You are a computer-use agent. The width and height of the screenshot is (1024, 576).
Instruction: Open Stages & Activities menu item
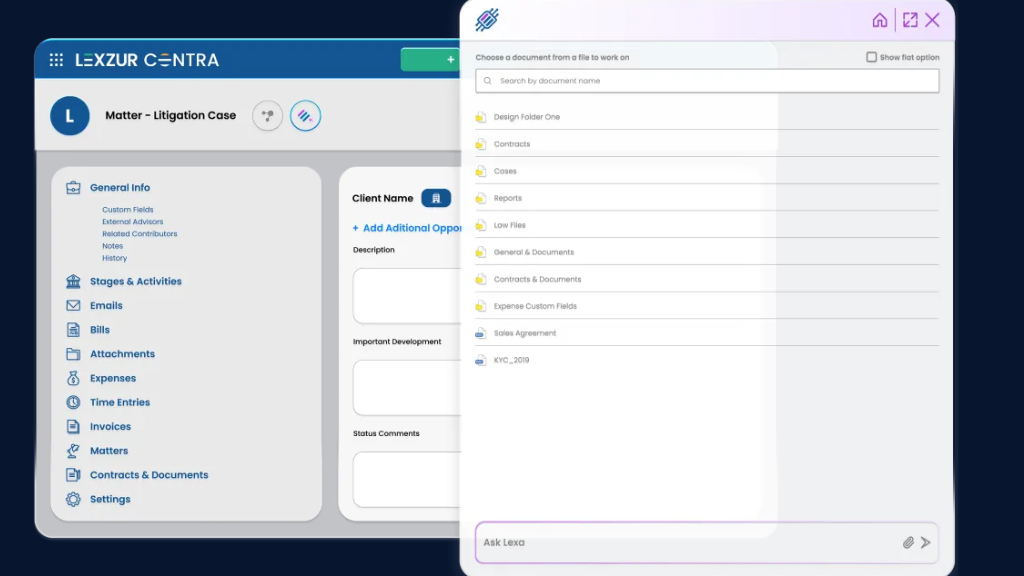tap(135, 282)
